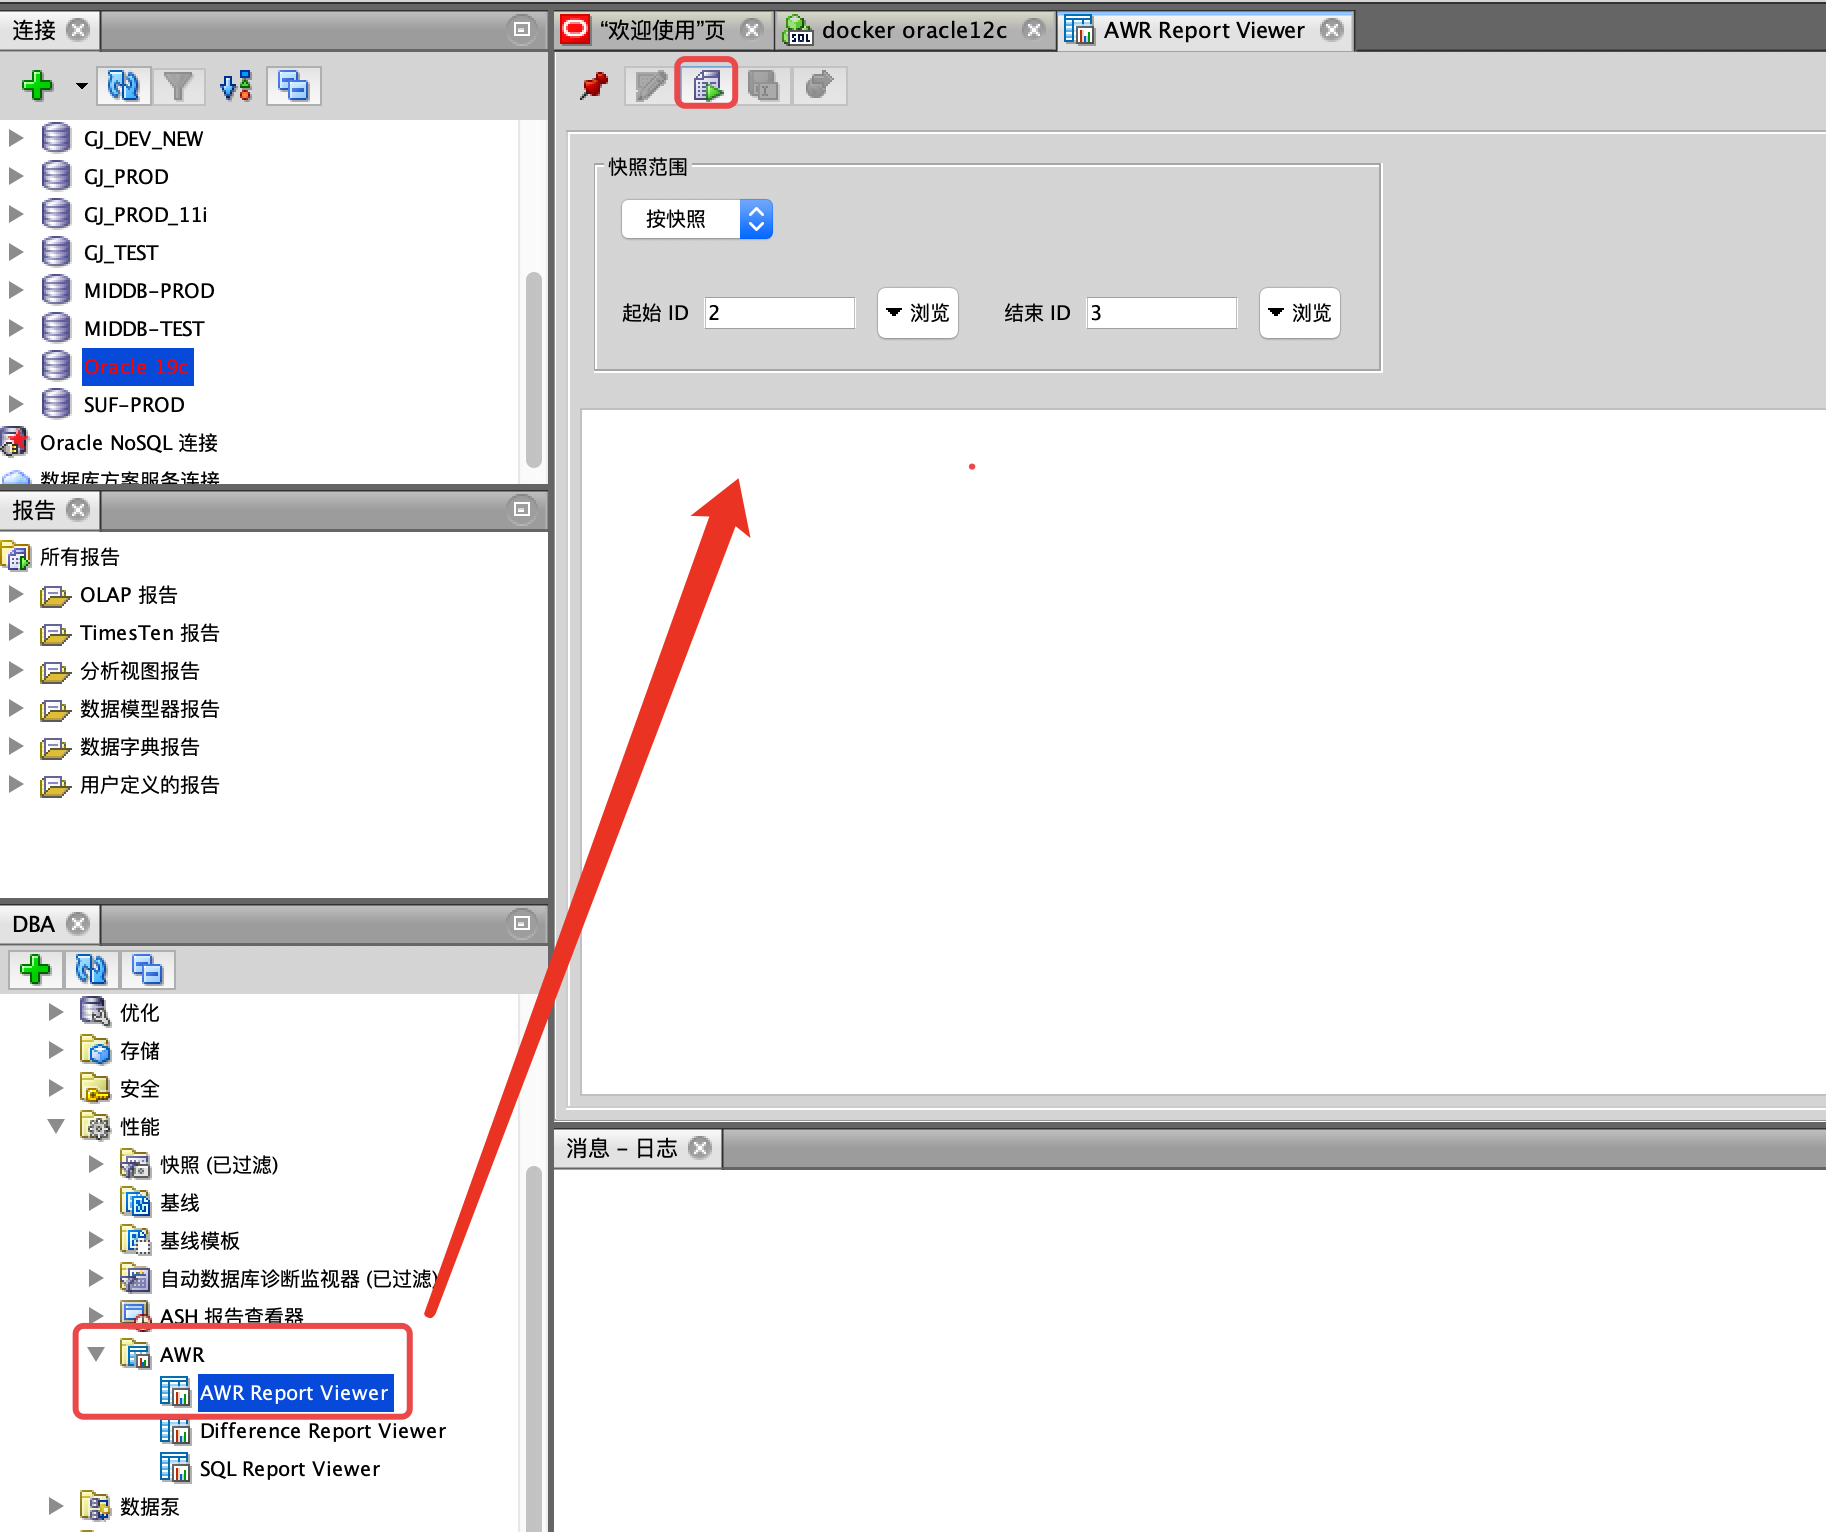Screen dimensions: 1826x1532
Task: Collapse the 性能 tree node
Action: 56,1127
